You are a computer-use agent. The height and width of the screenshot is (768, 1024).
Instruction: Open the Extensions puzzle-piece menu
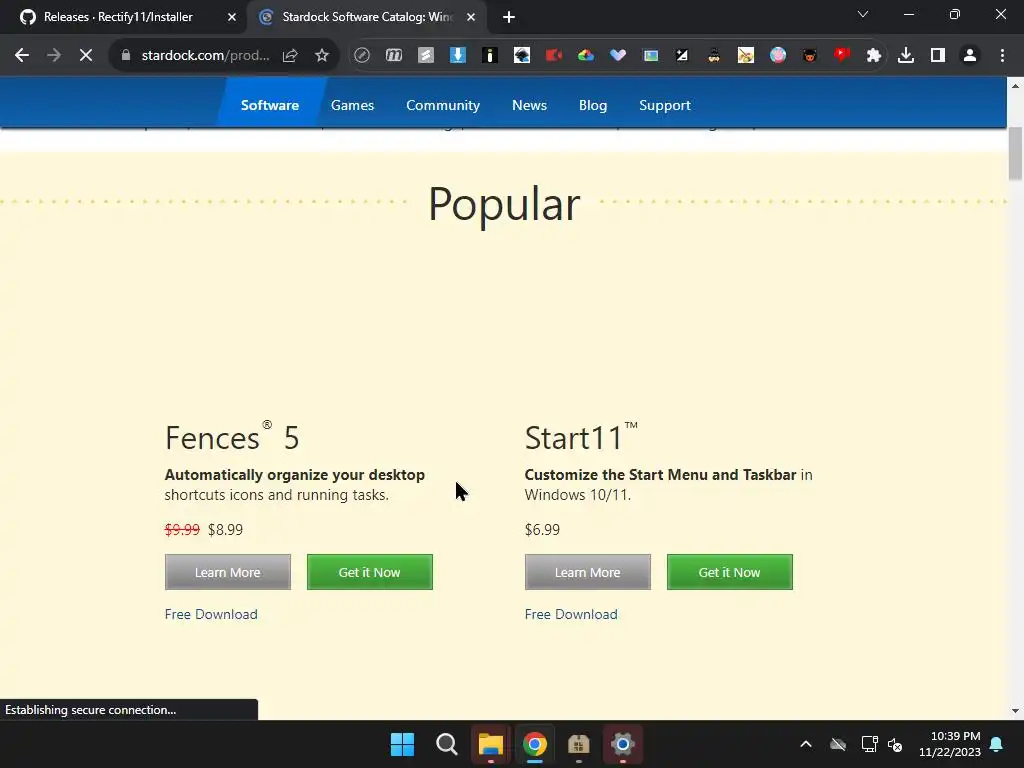[x=874, y=56]
